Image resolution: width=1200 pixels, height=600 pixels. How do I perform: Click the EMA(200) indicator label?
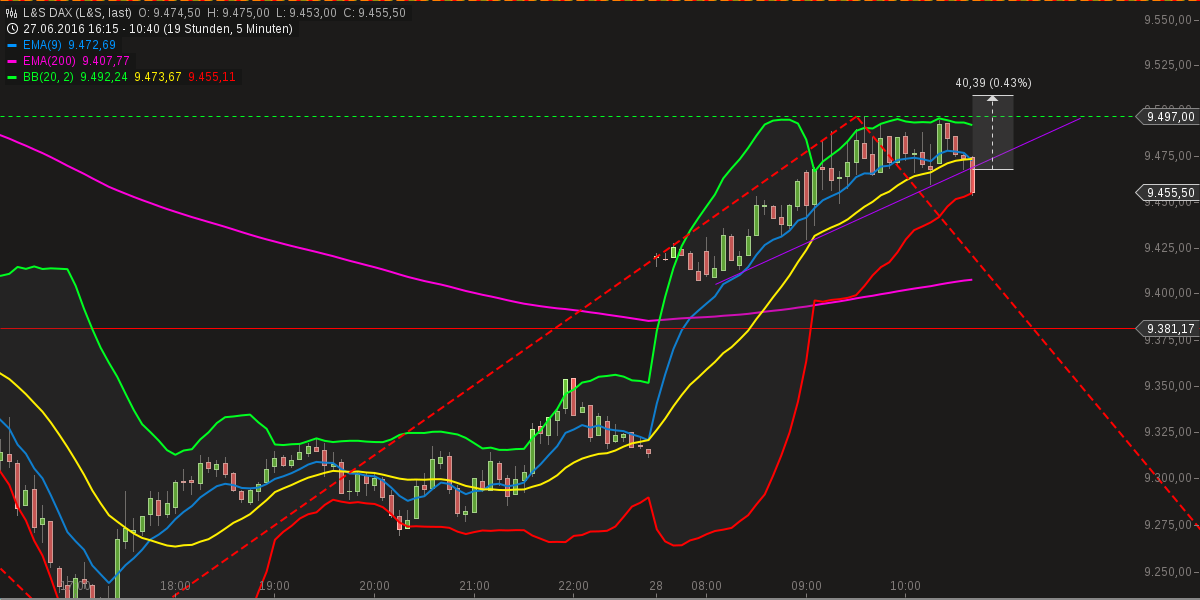coord(50,61)
